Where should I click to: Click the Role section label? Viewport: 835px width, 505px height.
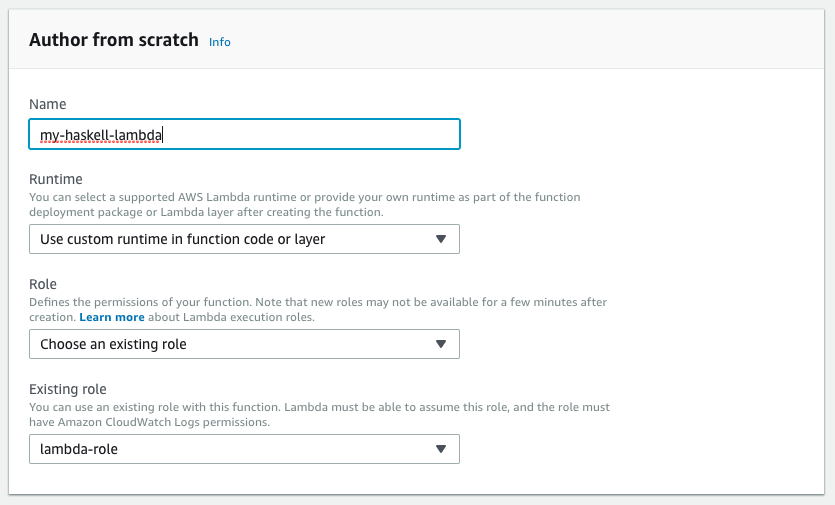tap(44, 284)
